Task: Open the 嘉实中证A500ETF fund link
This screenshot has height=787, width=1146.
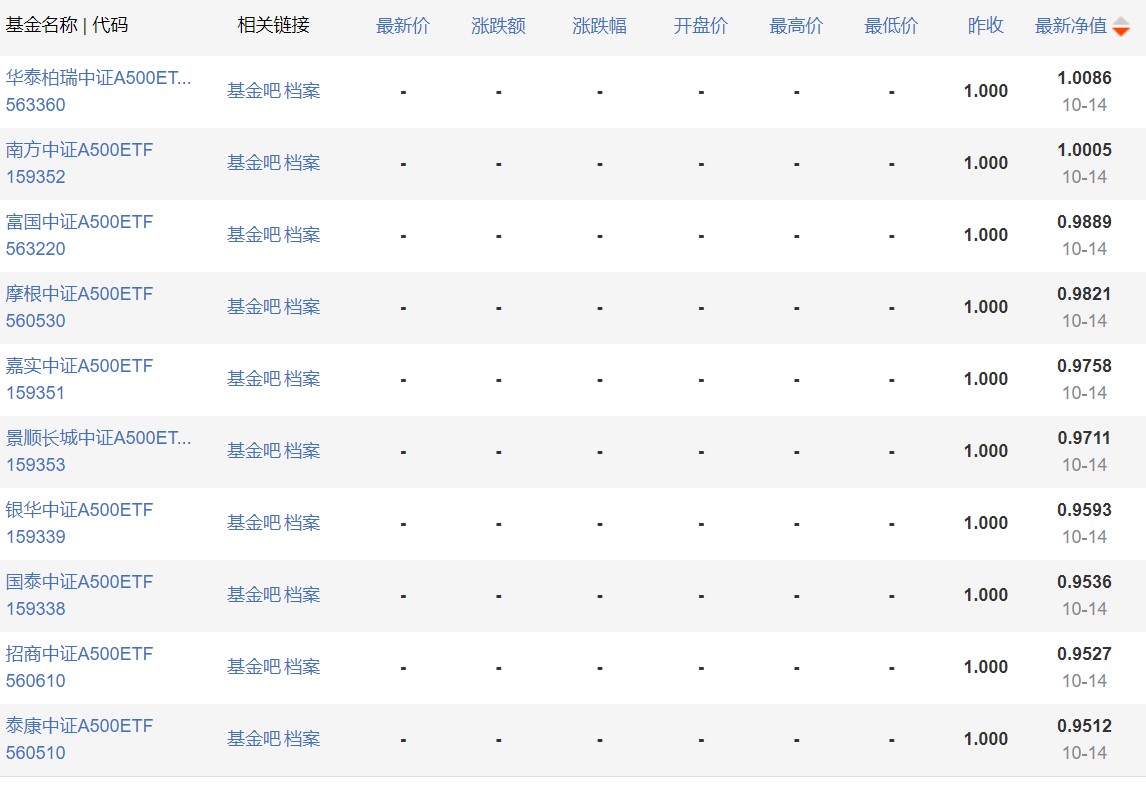Action: coord(80,365)
